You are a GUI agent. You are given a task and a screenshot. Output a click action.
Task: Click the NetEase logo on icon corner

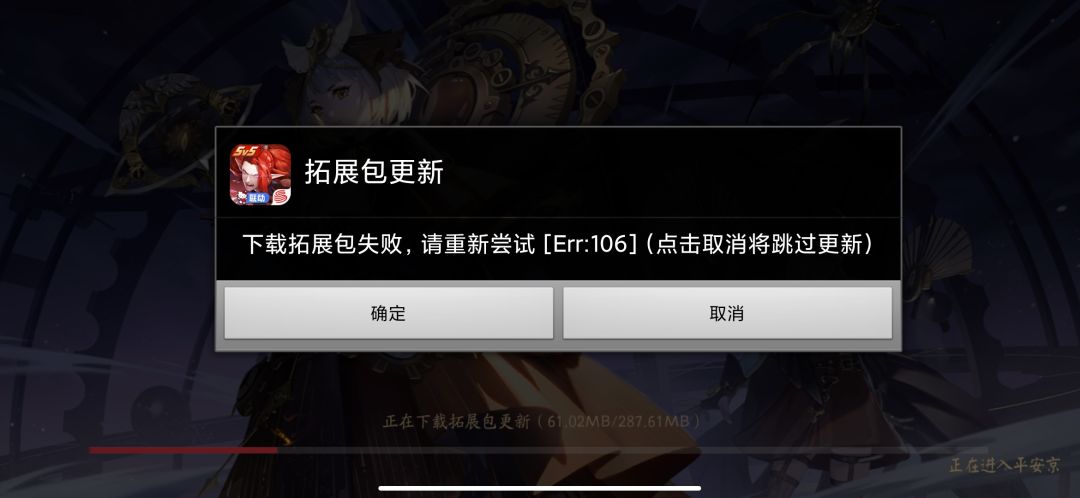coord(280,194)
